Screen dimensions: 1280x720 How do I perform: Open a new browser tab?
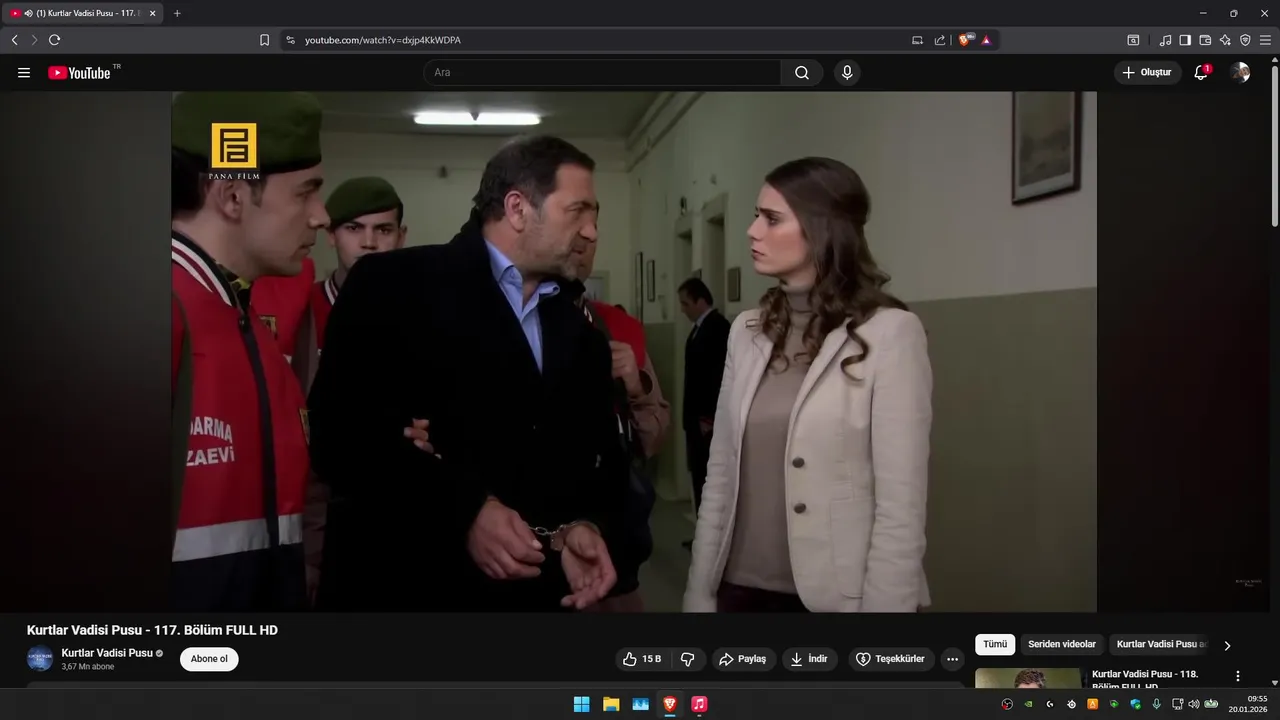tap(177, 13)
